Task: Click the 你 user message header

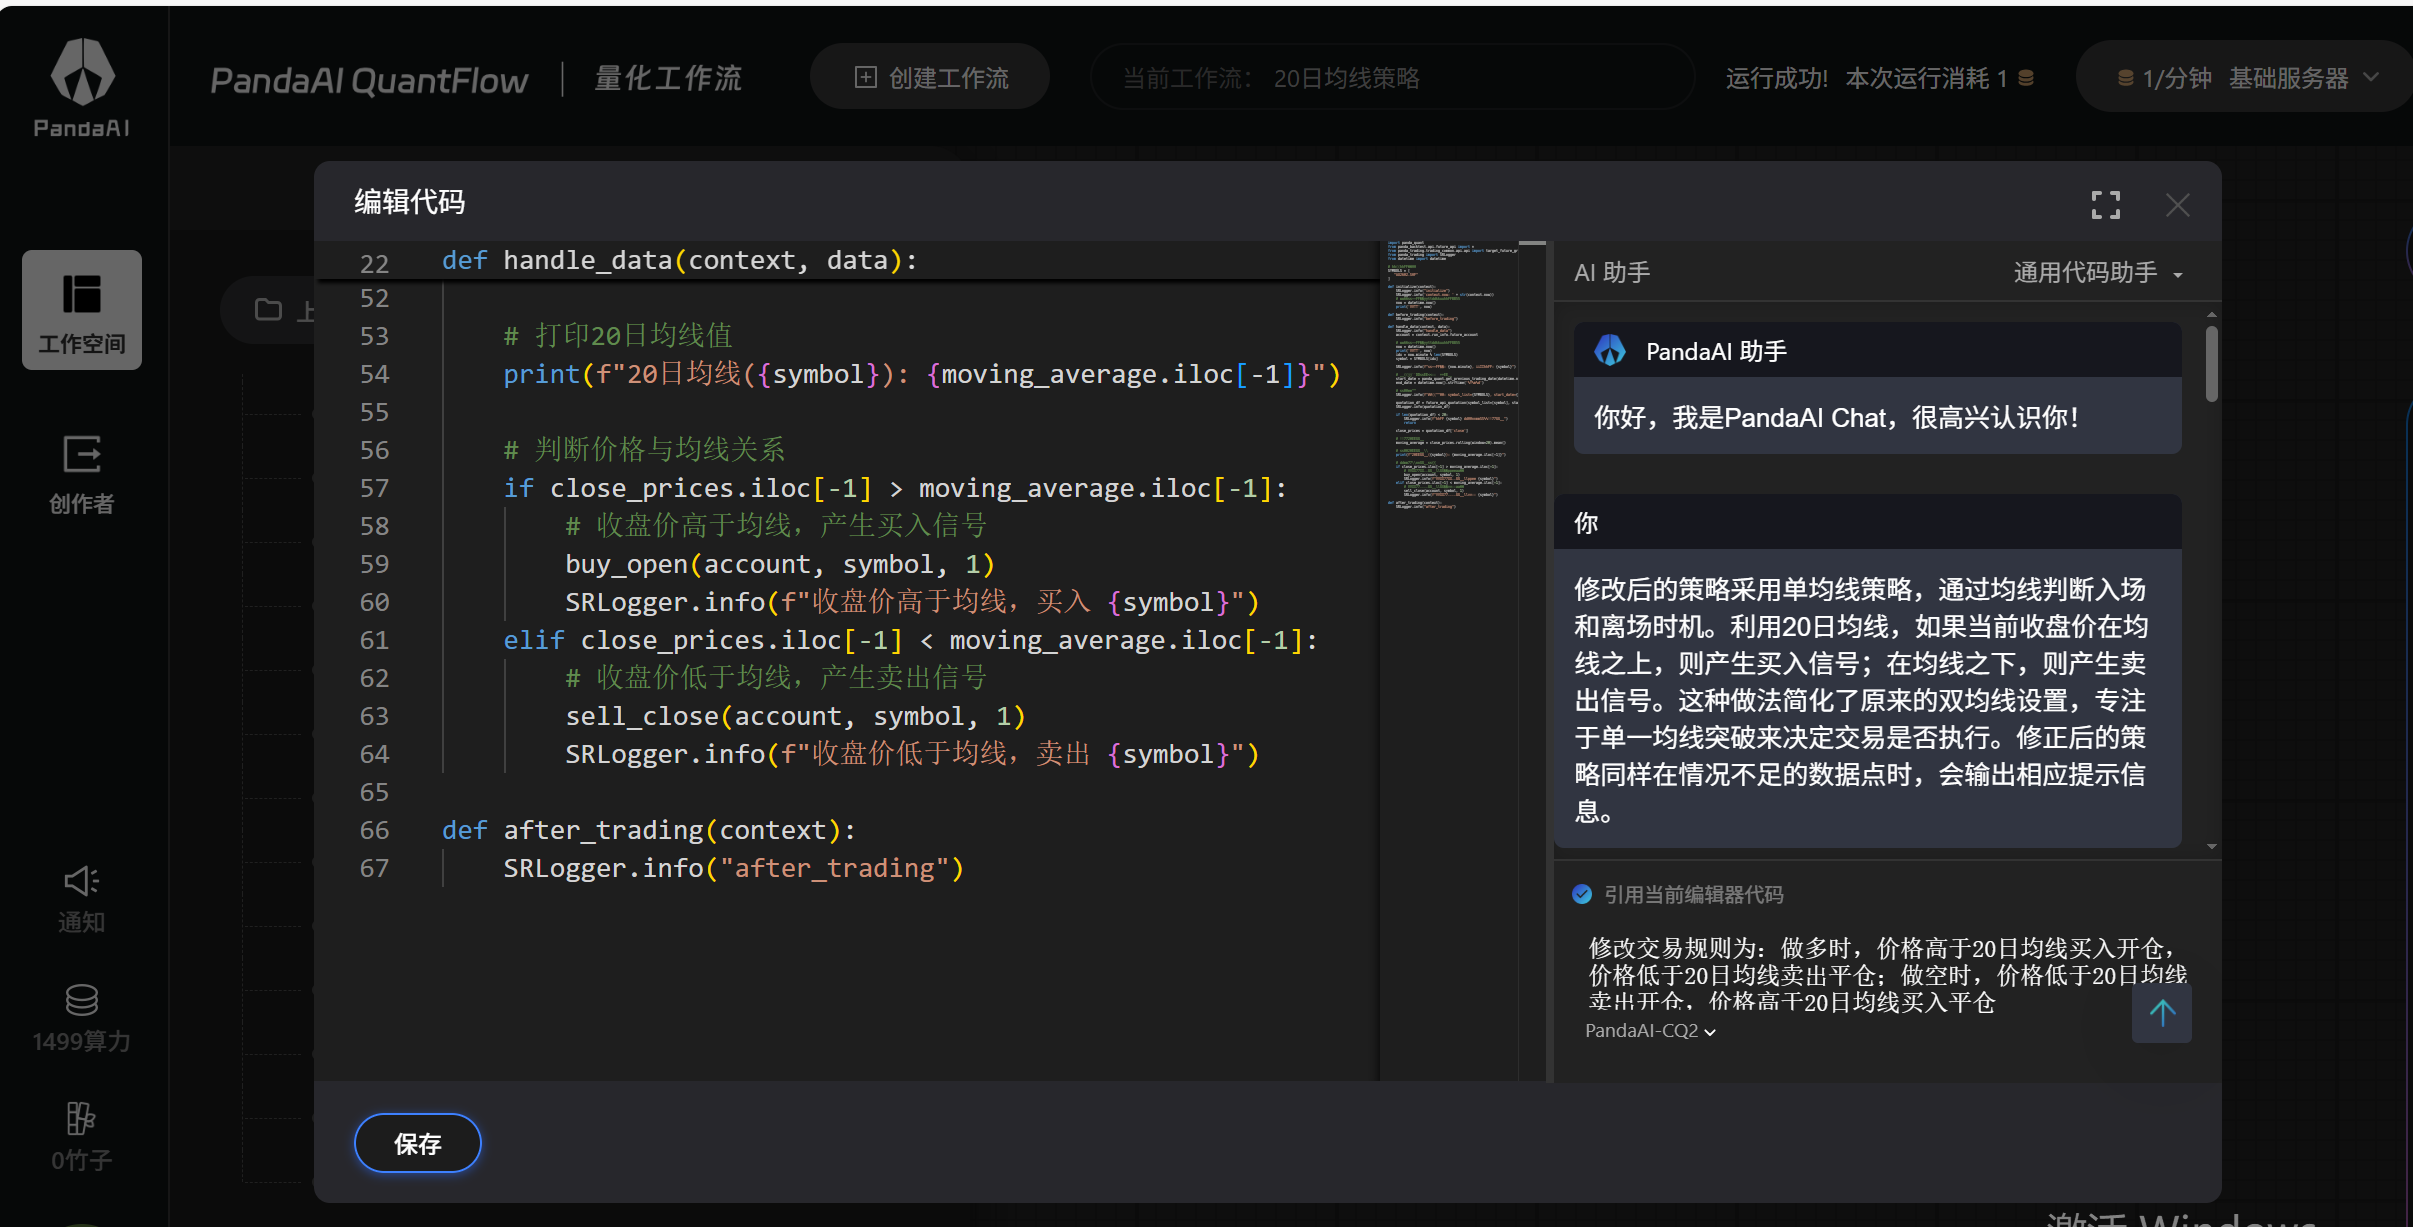Action: coord(1867,522)
